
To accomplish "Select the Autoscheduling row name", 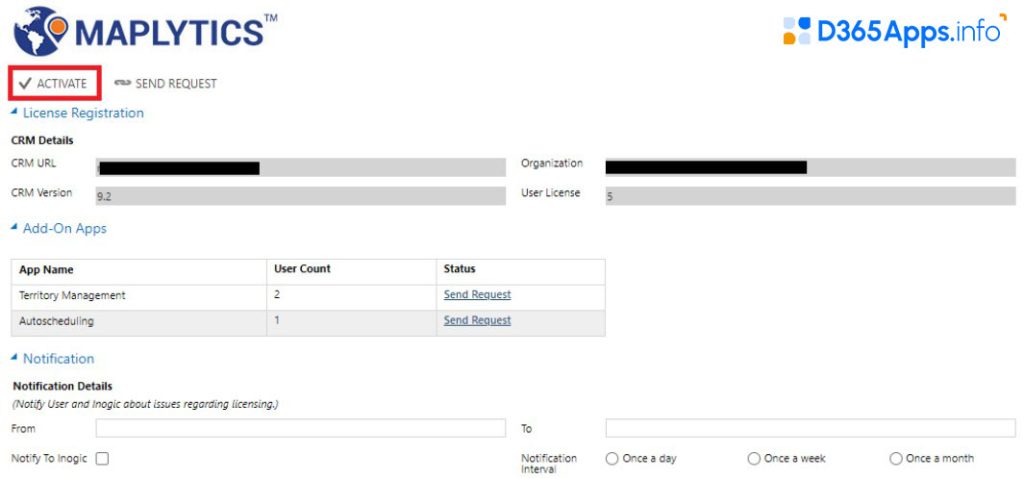I will 56,321.
